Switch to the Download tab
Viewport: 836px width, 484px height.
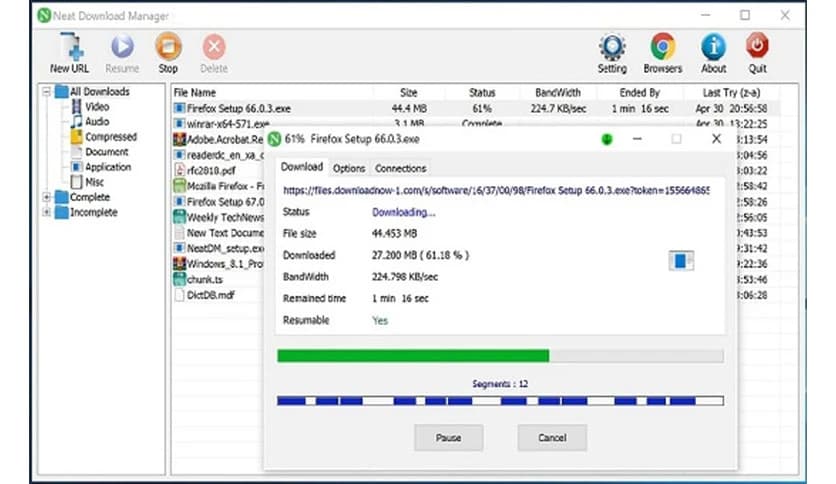(x=302, y=167)
